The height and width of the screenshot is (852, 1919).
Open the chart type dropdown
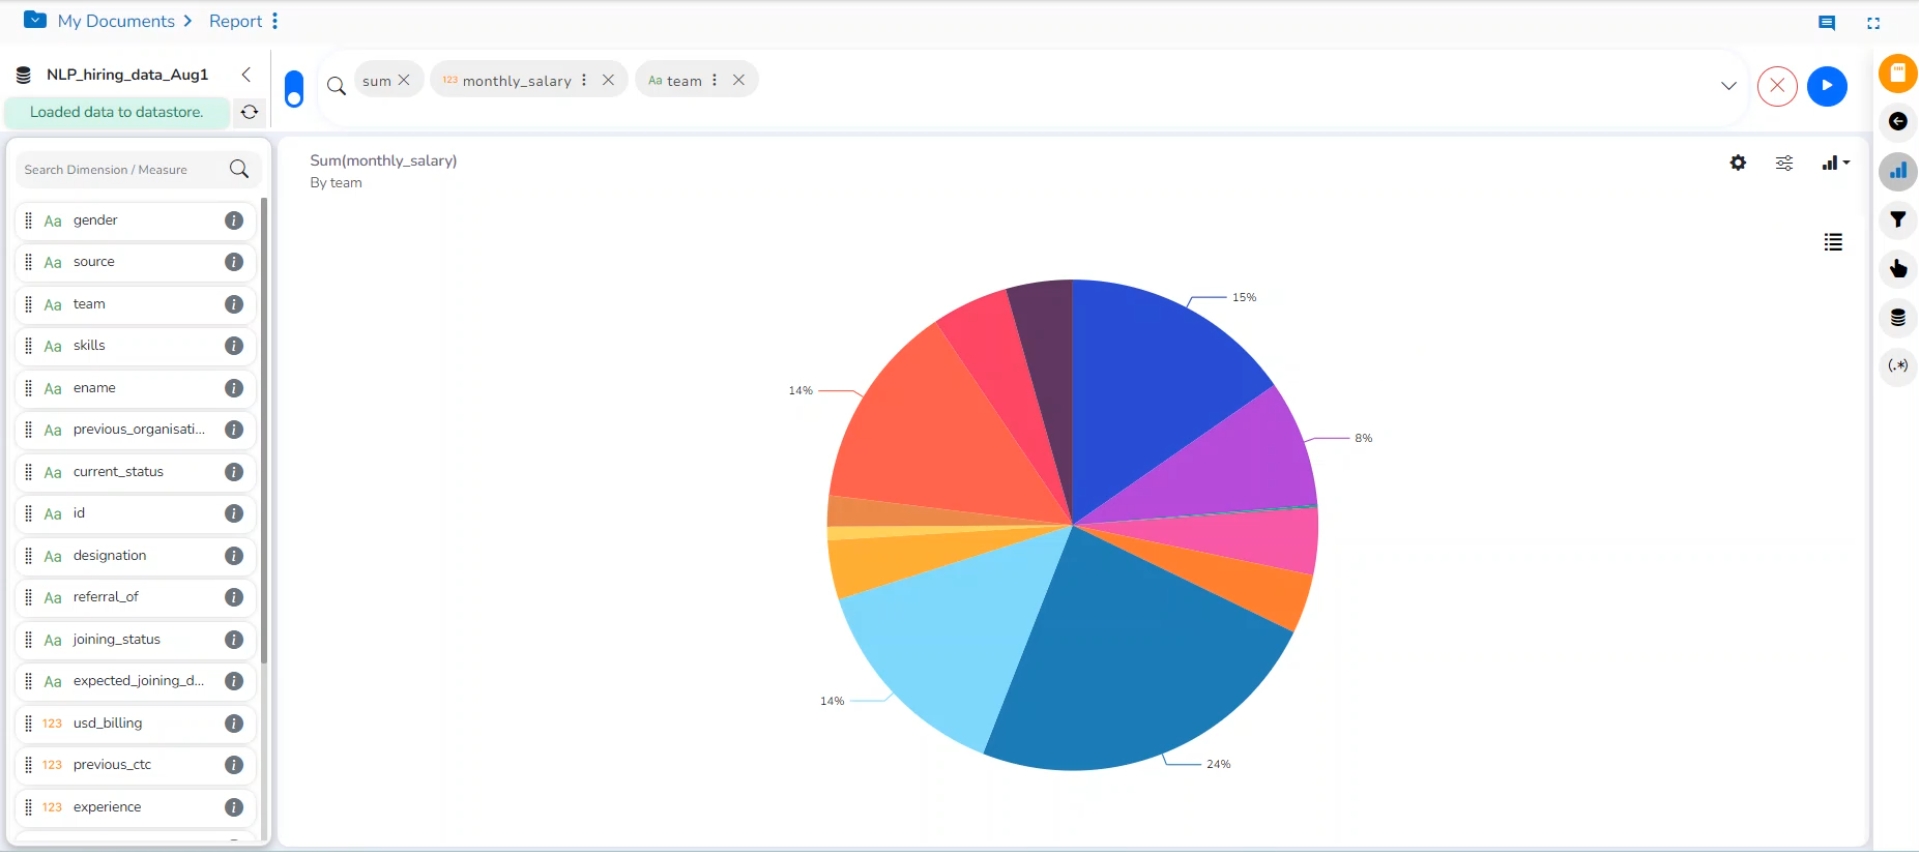[1835, 163]
